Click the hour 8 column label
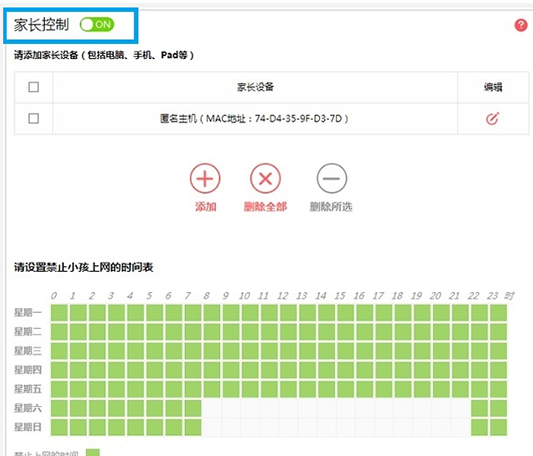Image resolution: width=533 pixels, height=456 pixels. [206, 296]
